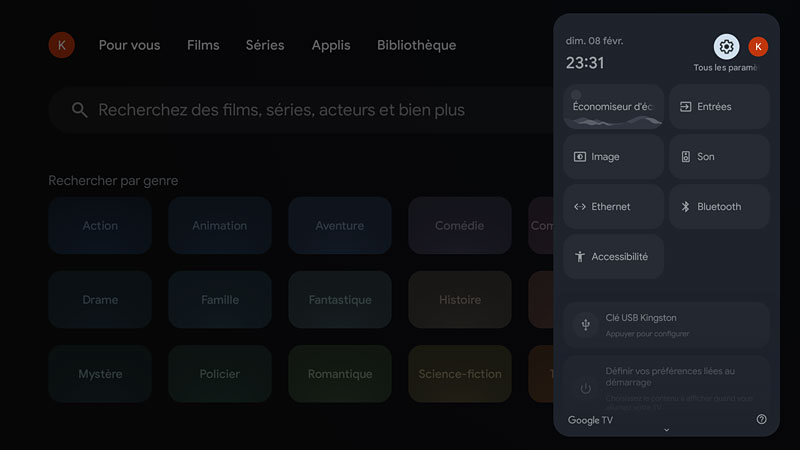Switch to the Films tab
This screenshot has width=800, height=450.
pyautogui.click(x=203, y=45)
